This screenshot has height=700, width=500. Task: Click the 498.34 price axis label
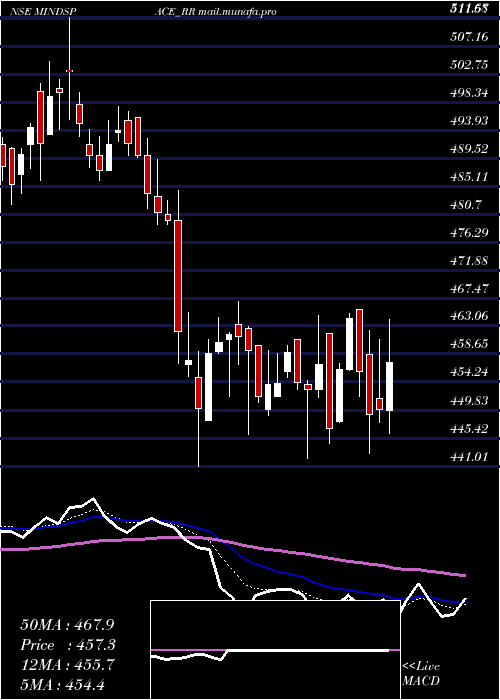pyautogui.click(x=469, y=93)
